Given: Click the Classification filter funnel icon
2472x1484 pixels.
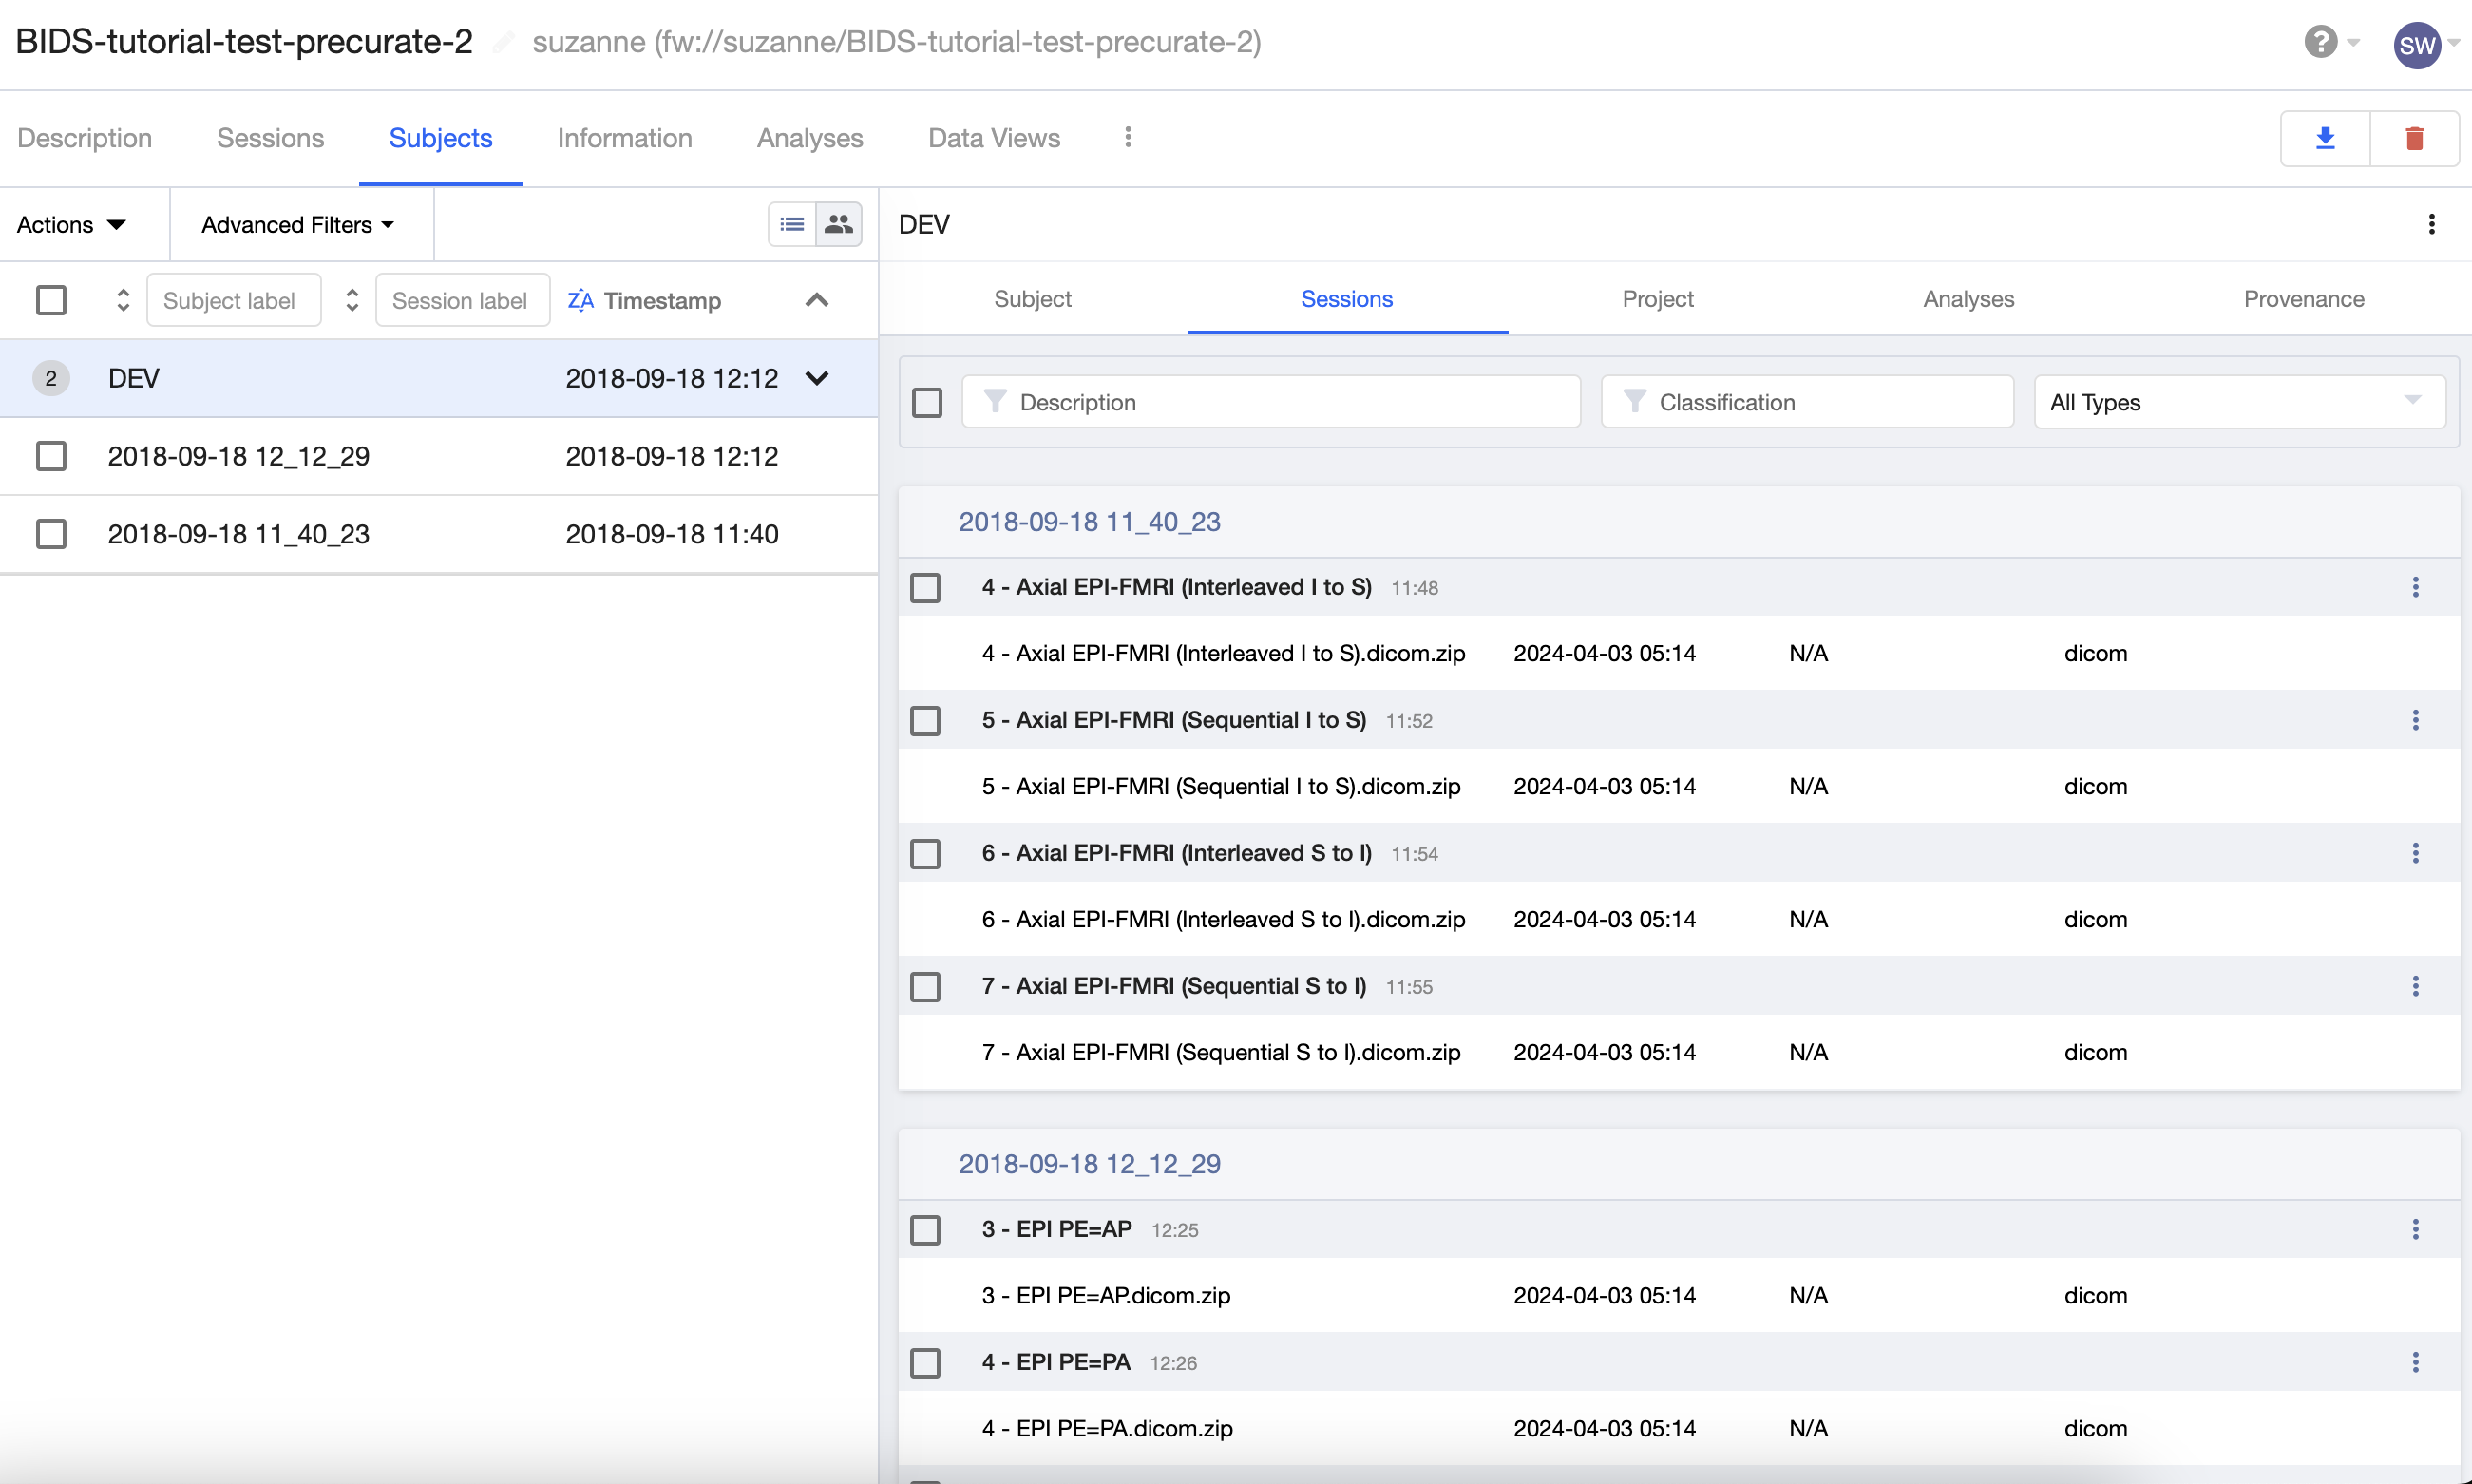Looking at the screenshot, I should point(1634,402).
